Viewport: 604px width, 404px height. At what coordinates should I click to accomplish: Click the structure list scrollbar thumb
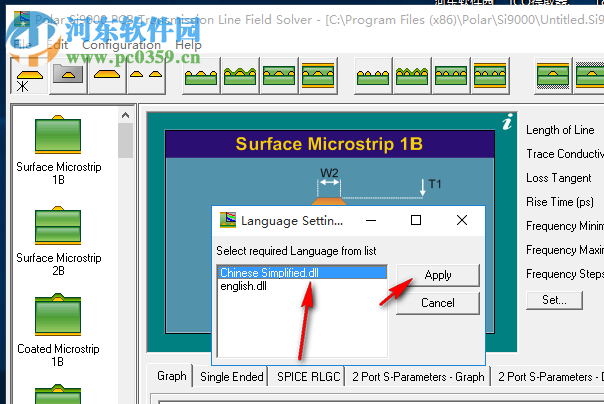125,141
